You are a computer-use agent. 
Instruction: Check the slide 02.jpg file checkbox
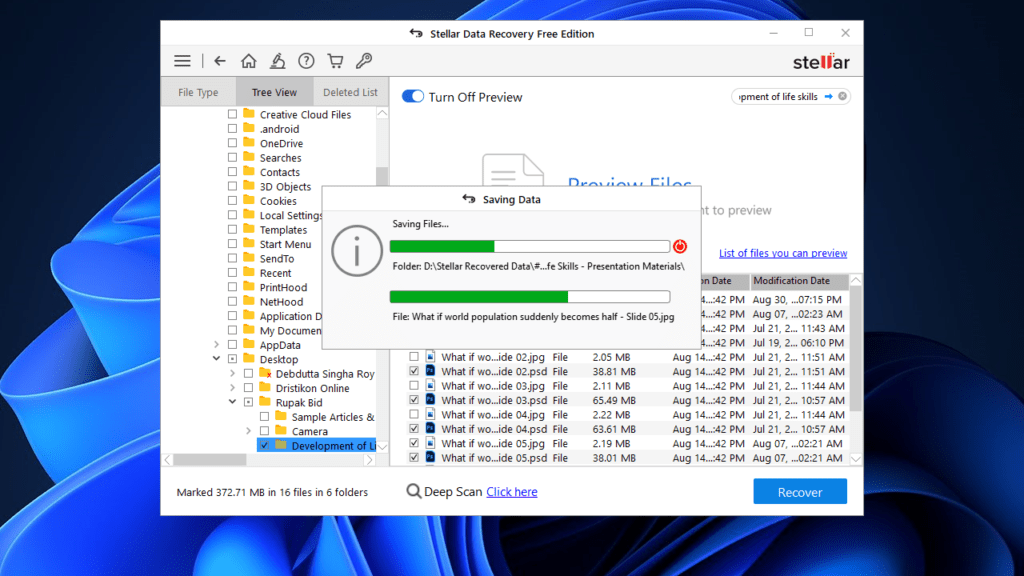click(x=414, y=357)
